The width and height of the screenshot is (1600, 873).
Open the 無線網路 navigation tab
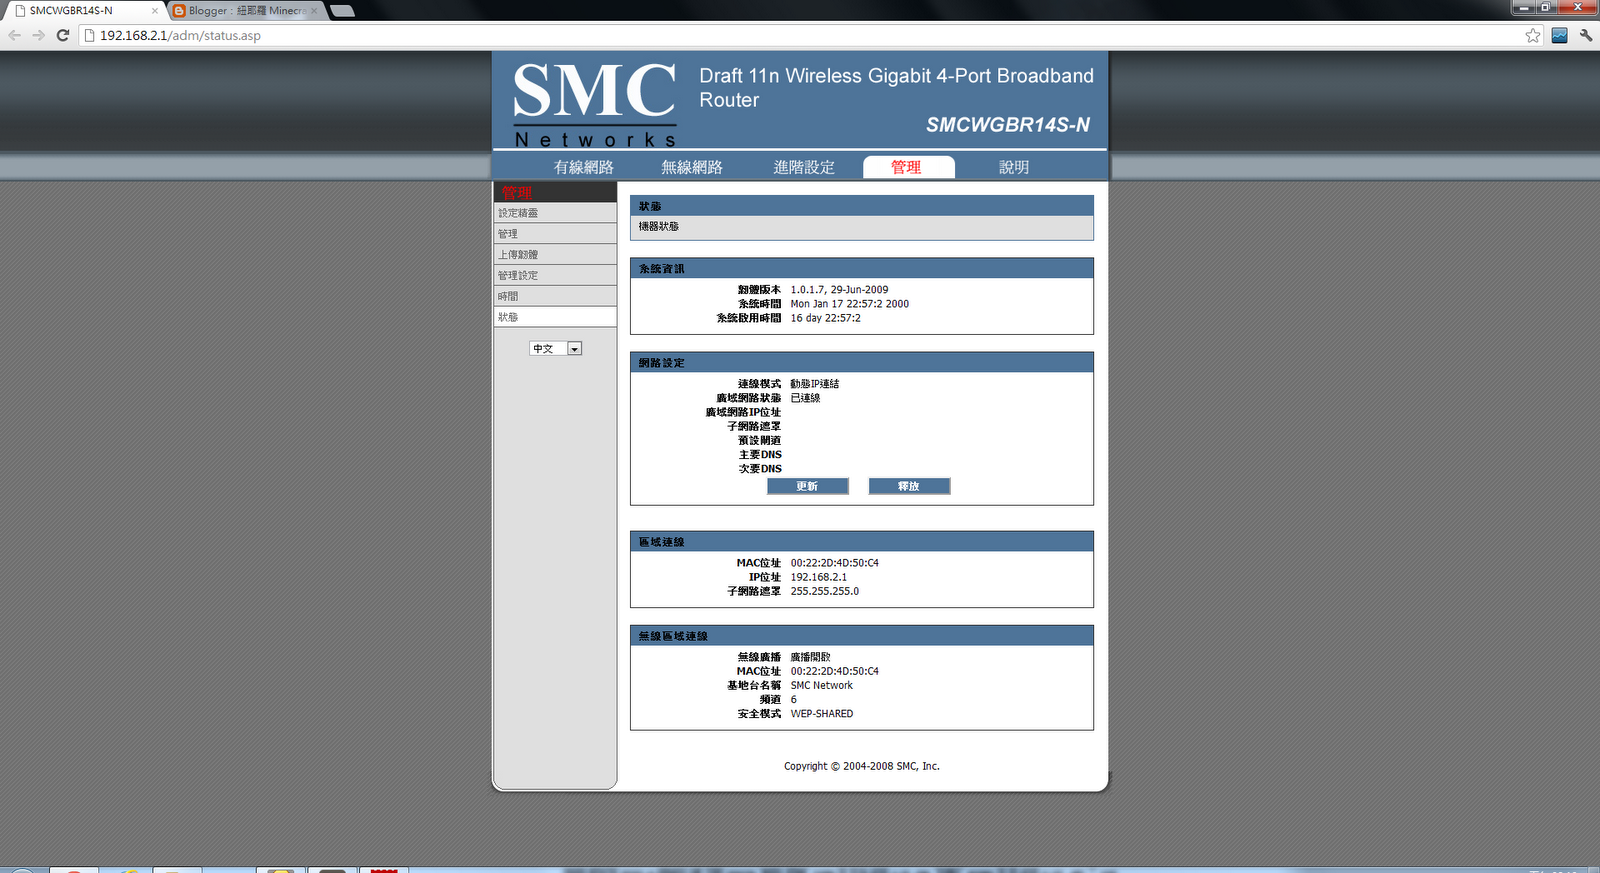[692, 167]
